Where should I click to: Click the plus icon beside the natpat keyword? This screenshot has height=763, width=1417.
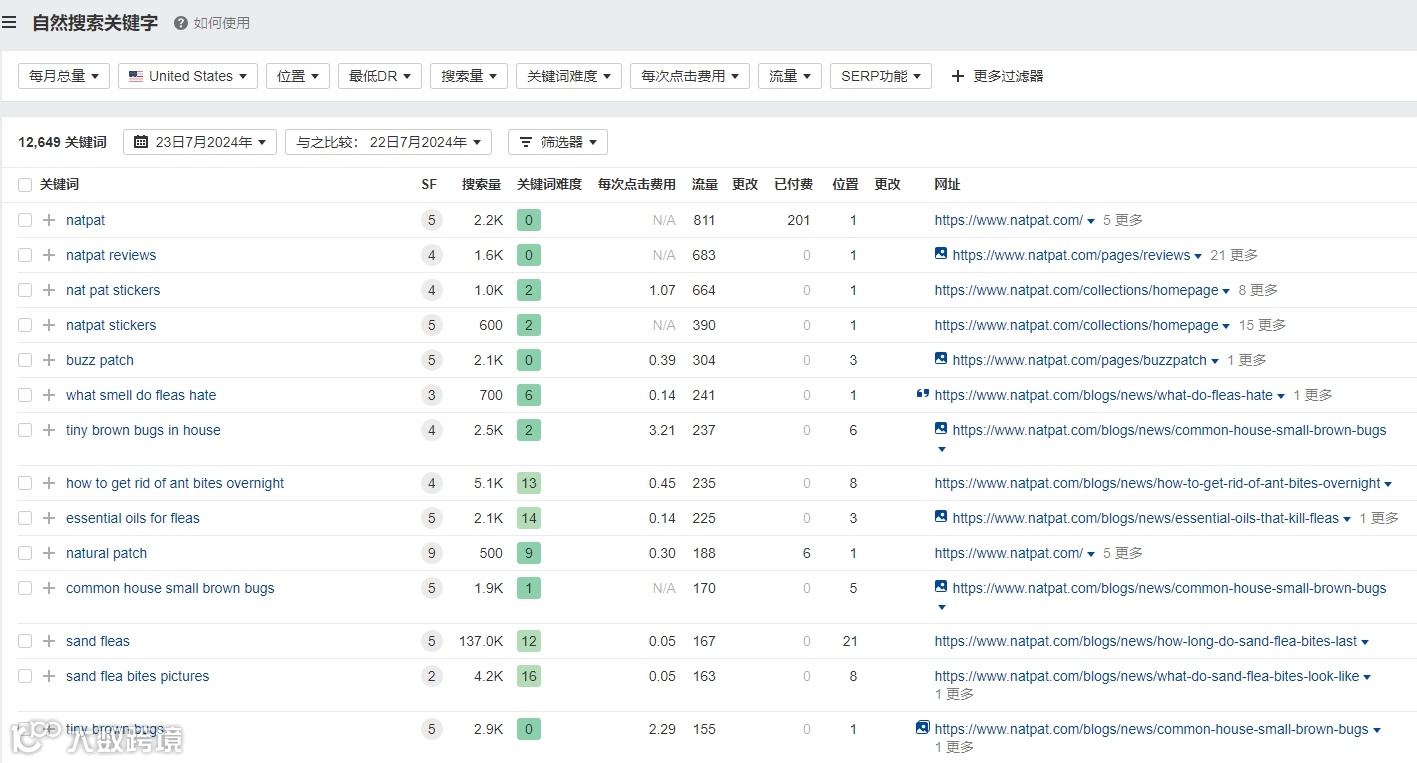[49, 220]
